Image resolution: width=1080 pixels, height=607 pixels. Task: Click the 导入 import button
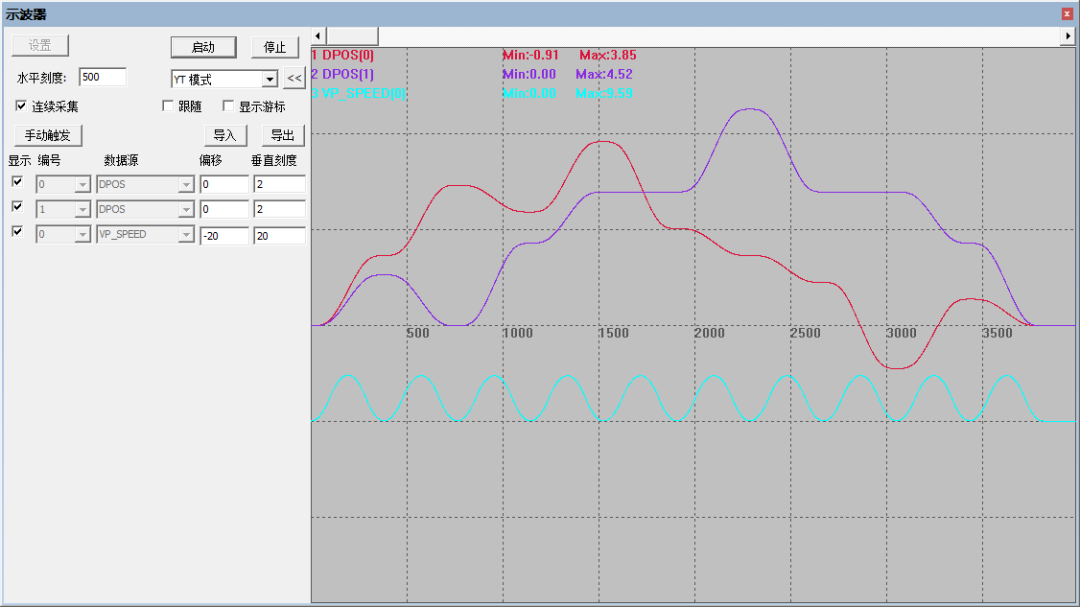point(225,135)
